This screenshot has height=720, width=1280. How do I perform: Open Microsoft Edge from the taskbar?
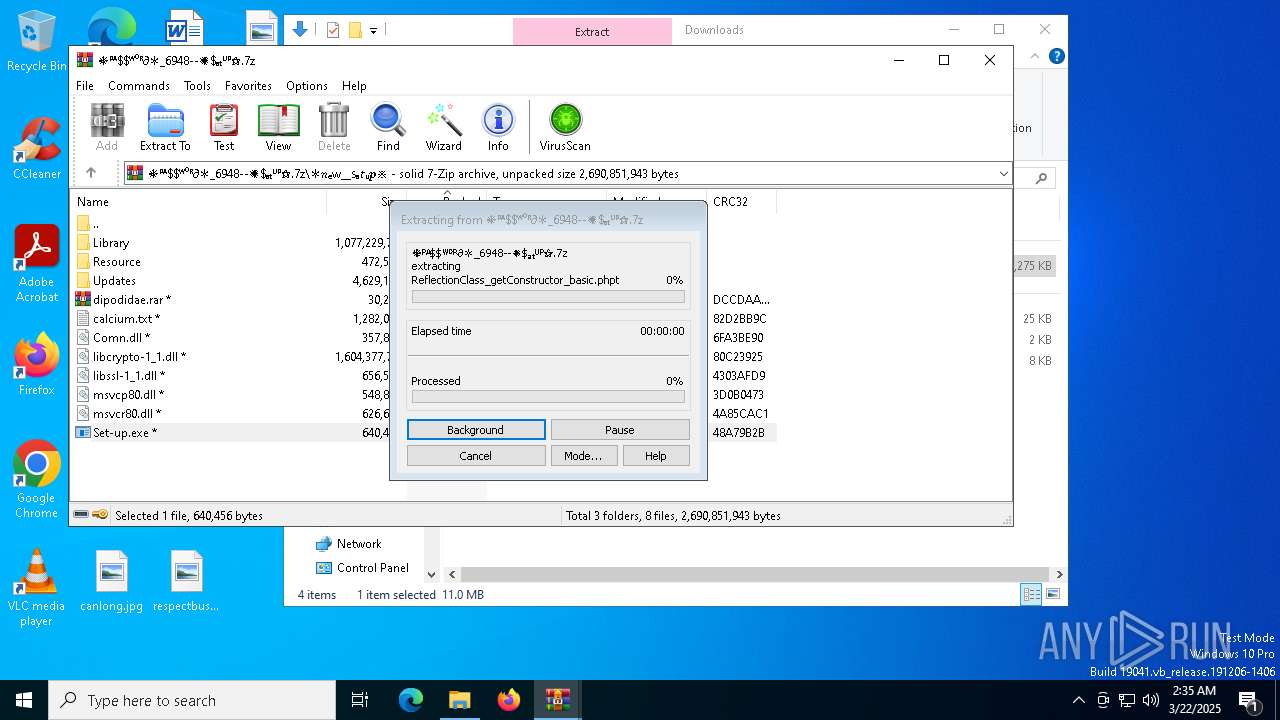(411, 700)
